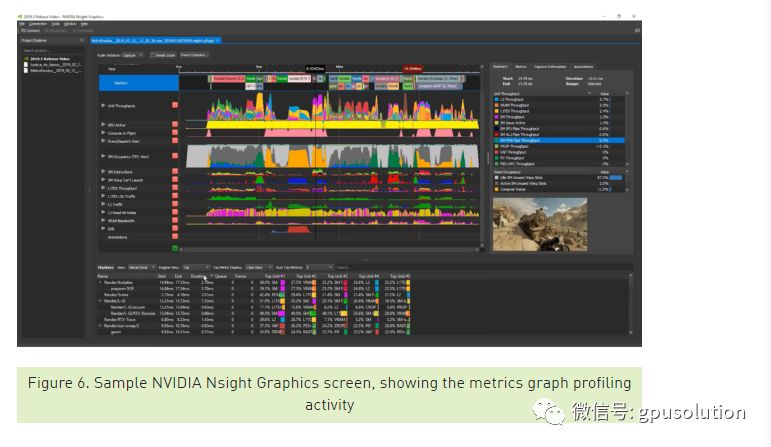Expand the L2 Traffic row
This screenshot has width=771, height=447.
103,204
